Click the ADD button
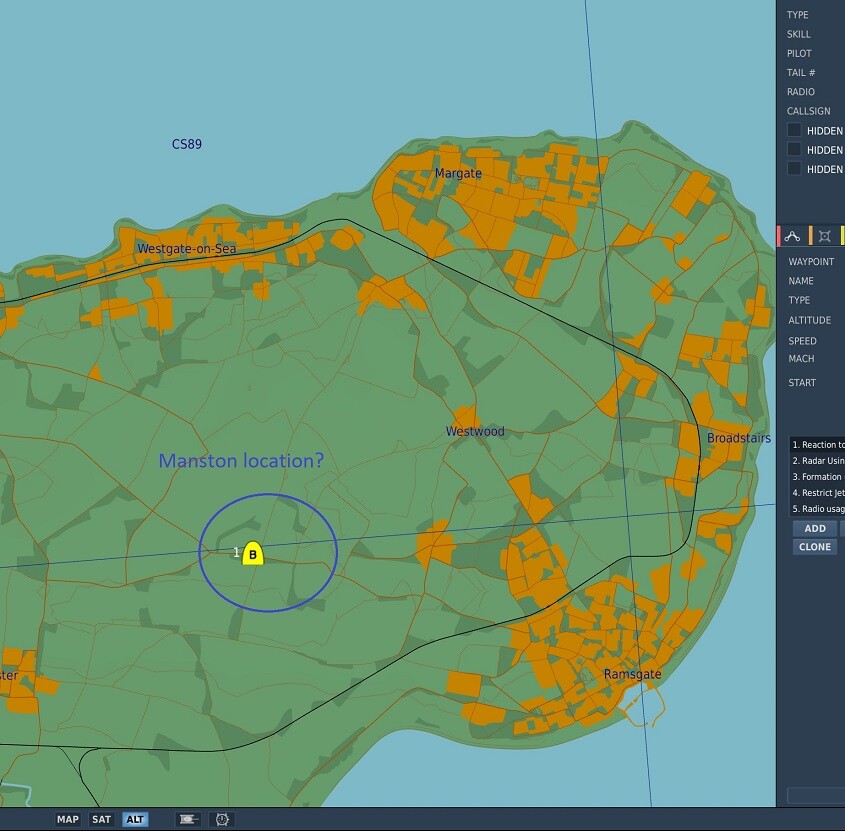845x831 pixels. pos(815,529)
